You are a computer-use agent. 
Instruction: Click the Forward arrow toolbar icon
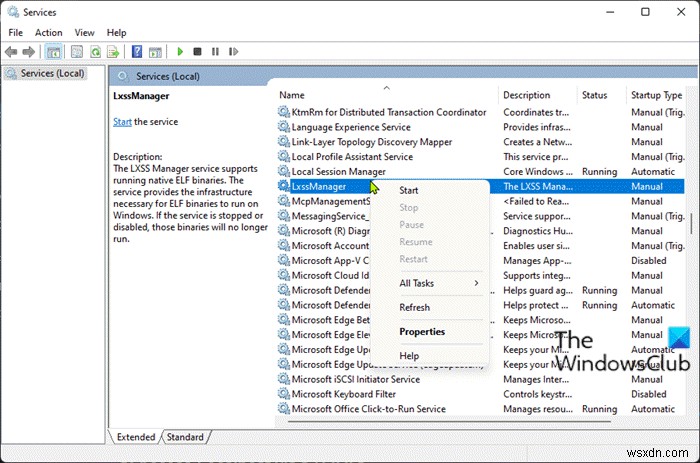[x=27, y=51]
